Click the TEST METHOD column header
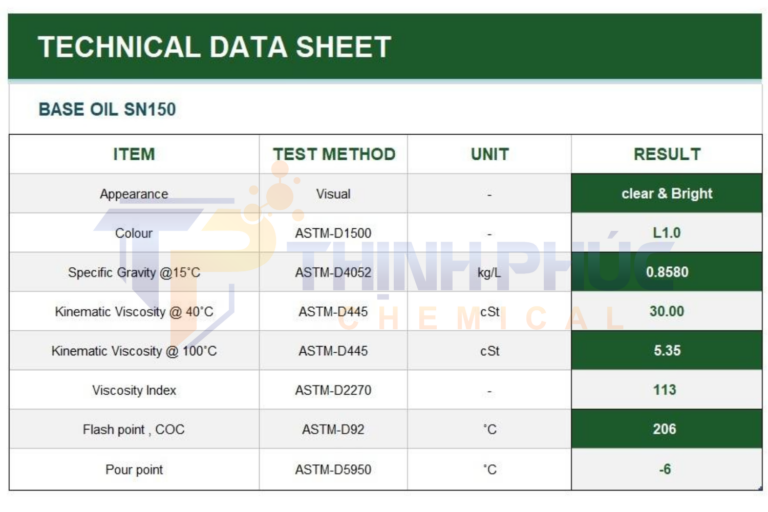The height and width of the screenshot is (512, 768). click(x=334, y=154)
